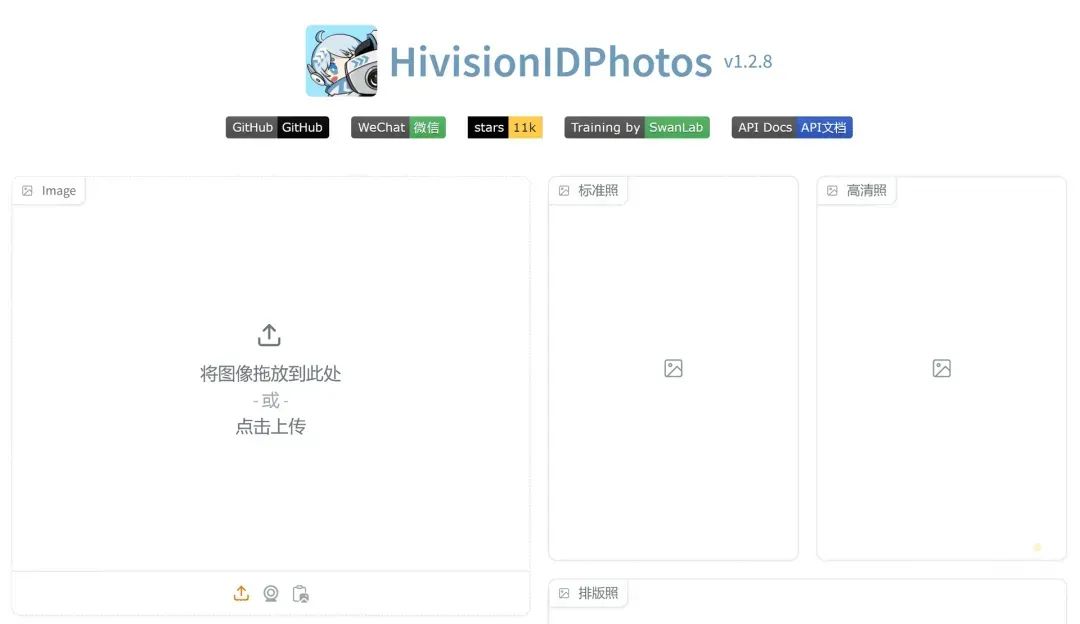Viewport: 1080px width, 624px height.
Task: Click the HivisionIDPhotos mascot logo
Action: 342,61
